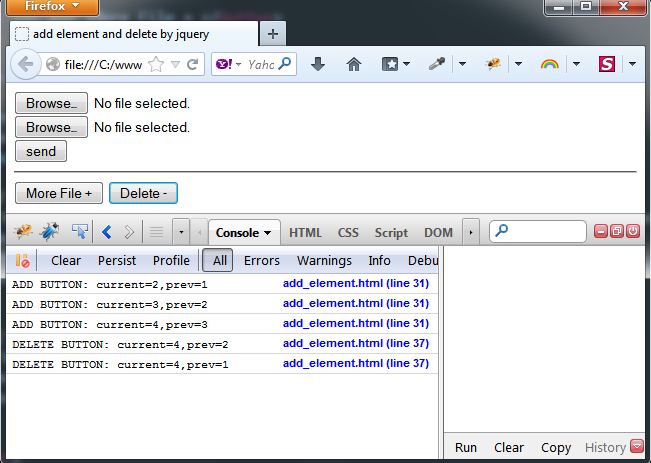Click the element inspector arrow icon

79,232
